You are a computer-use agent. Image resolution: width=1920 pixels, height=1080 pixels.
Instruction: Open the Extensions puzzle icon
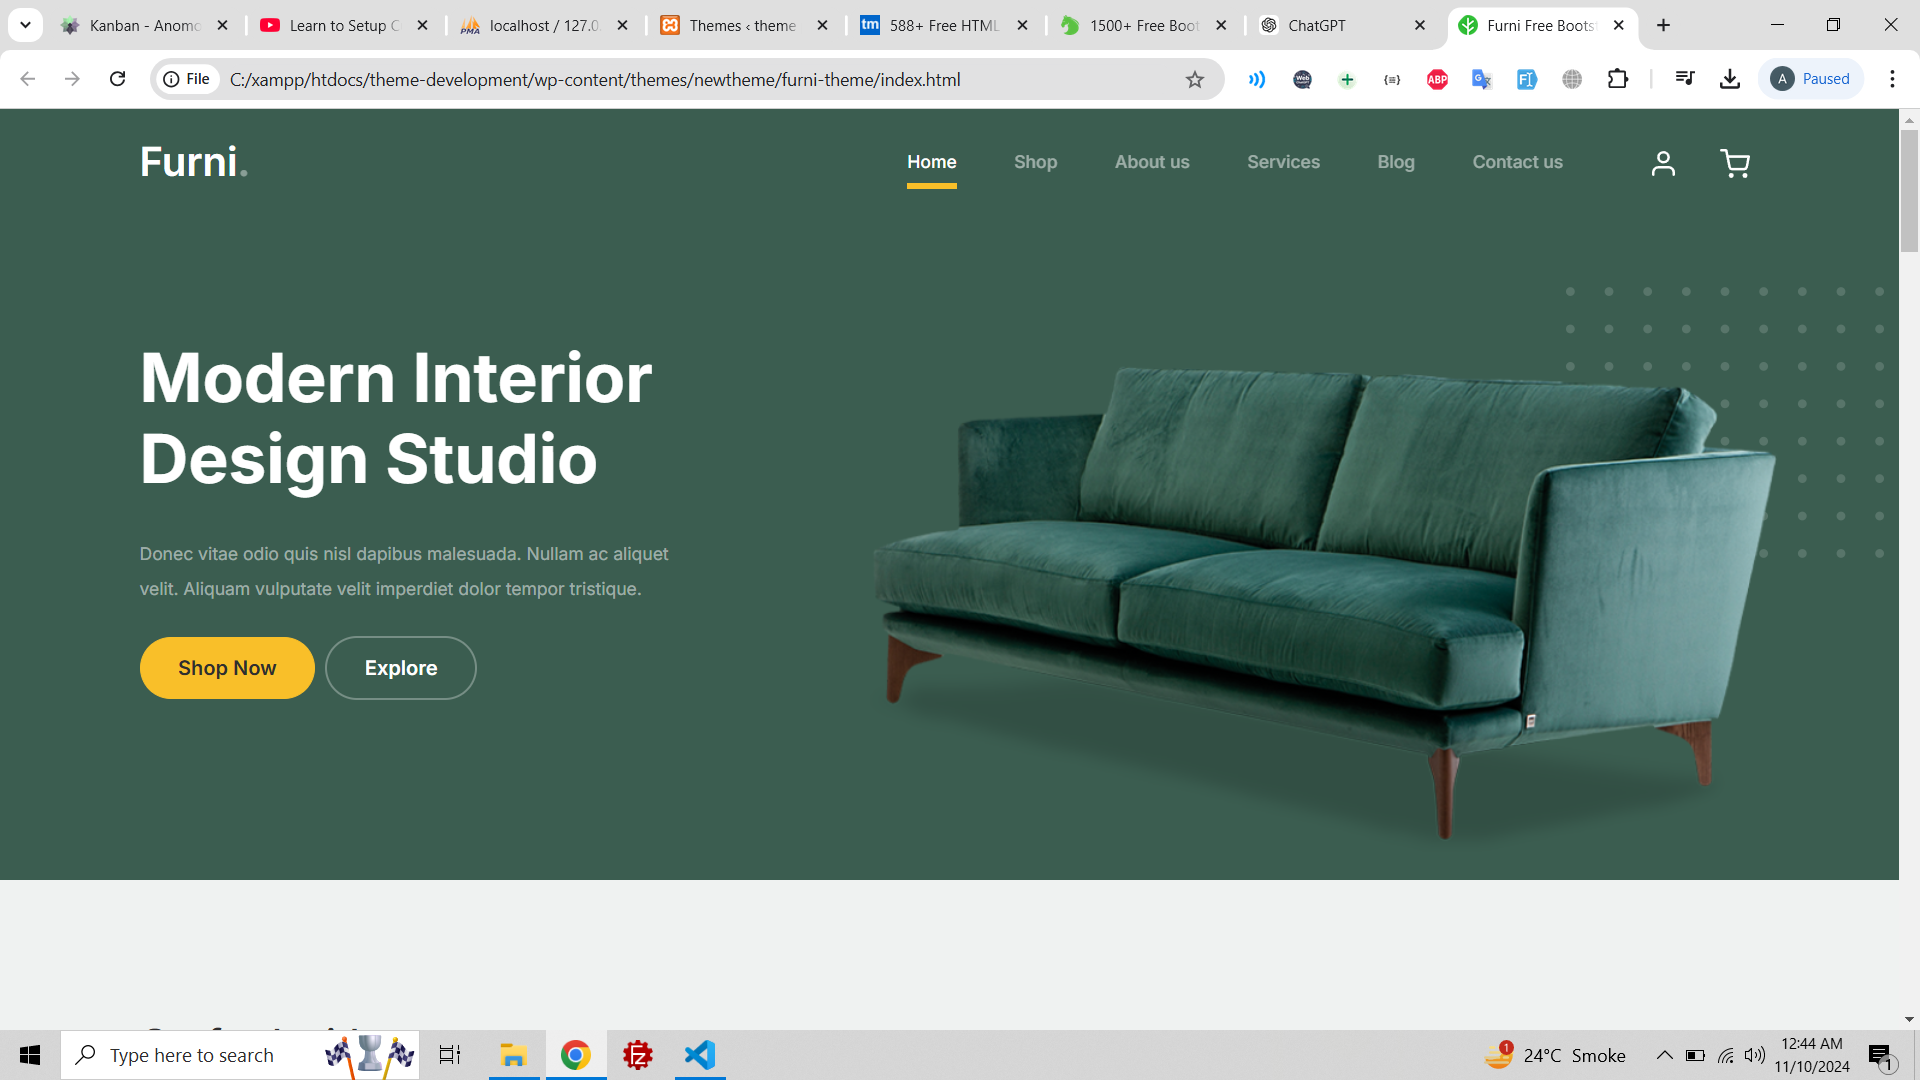(x=1618, y=79)
